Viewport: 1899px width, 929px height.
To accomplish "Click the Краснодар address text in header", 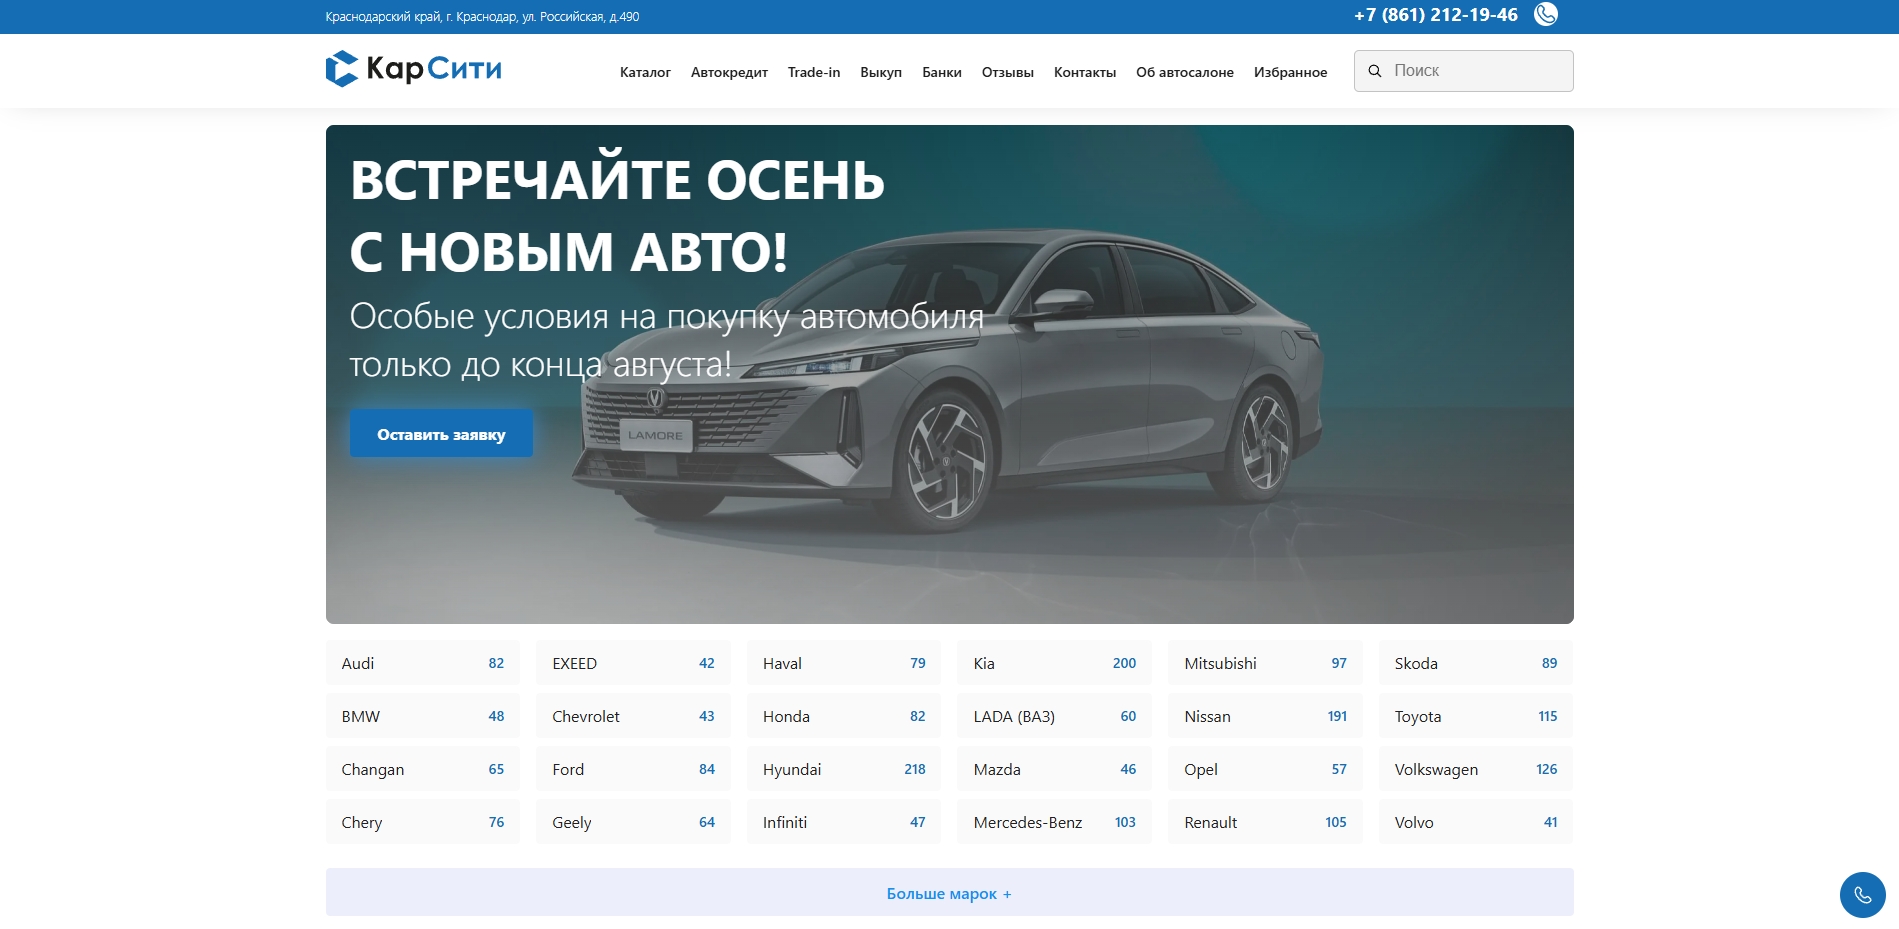I will tap(482, 16).
